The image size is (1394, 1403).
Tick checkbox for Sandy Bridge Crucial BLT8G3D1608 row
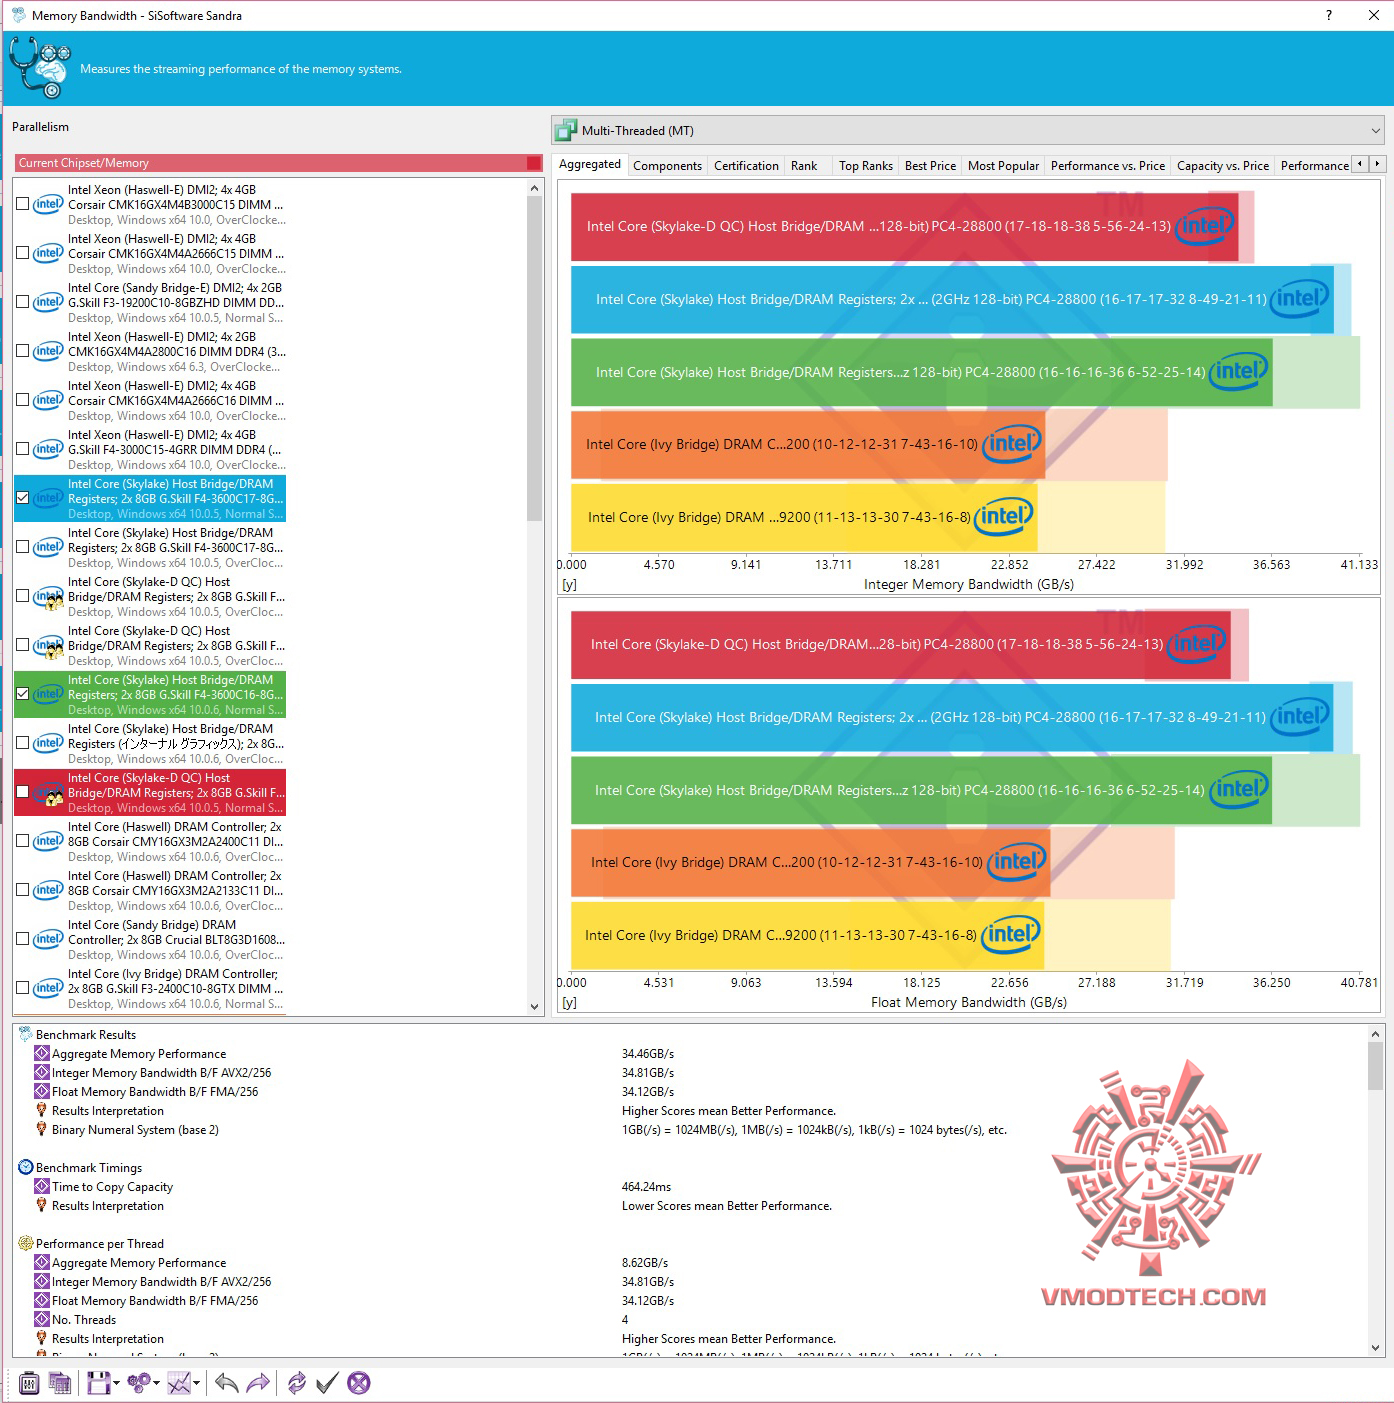(x=22, y=939)
